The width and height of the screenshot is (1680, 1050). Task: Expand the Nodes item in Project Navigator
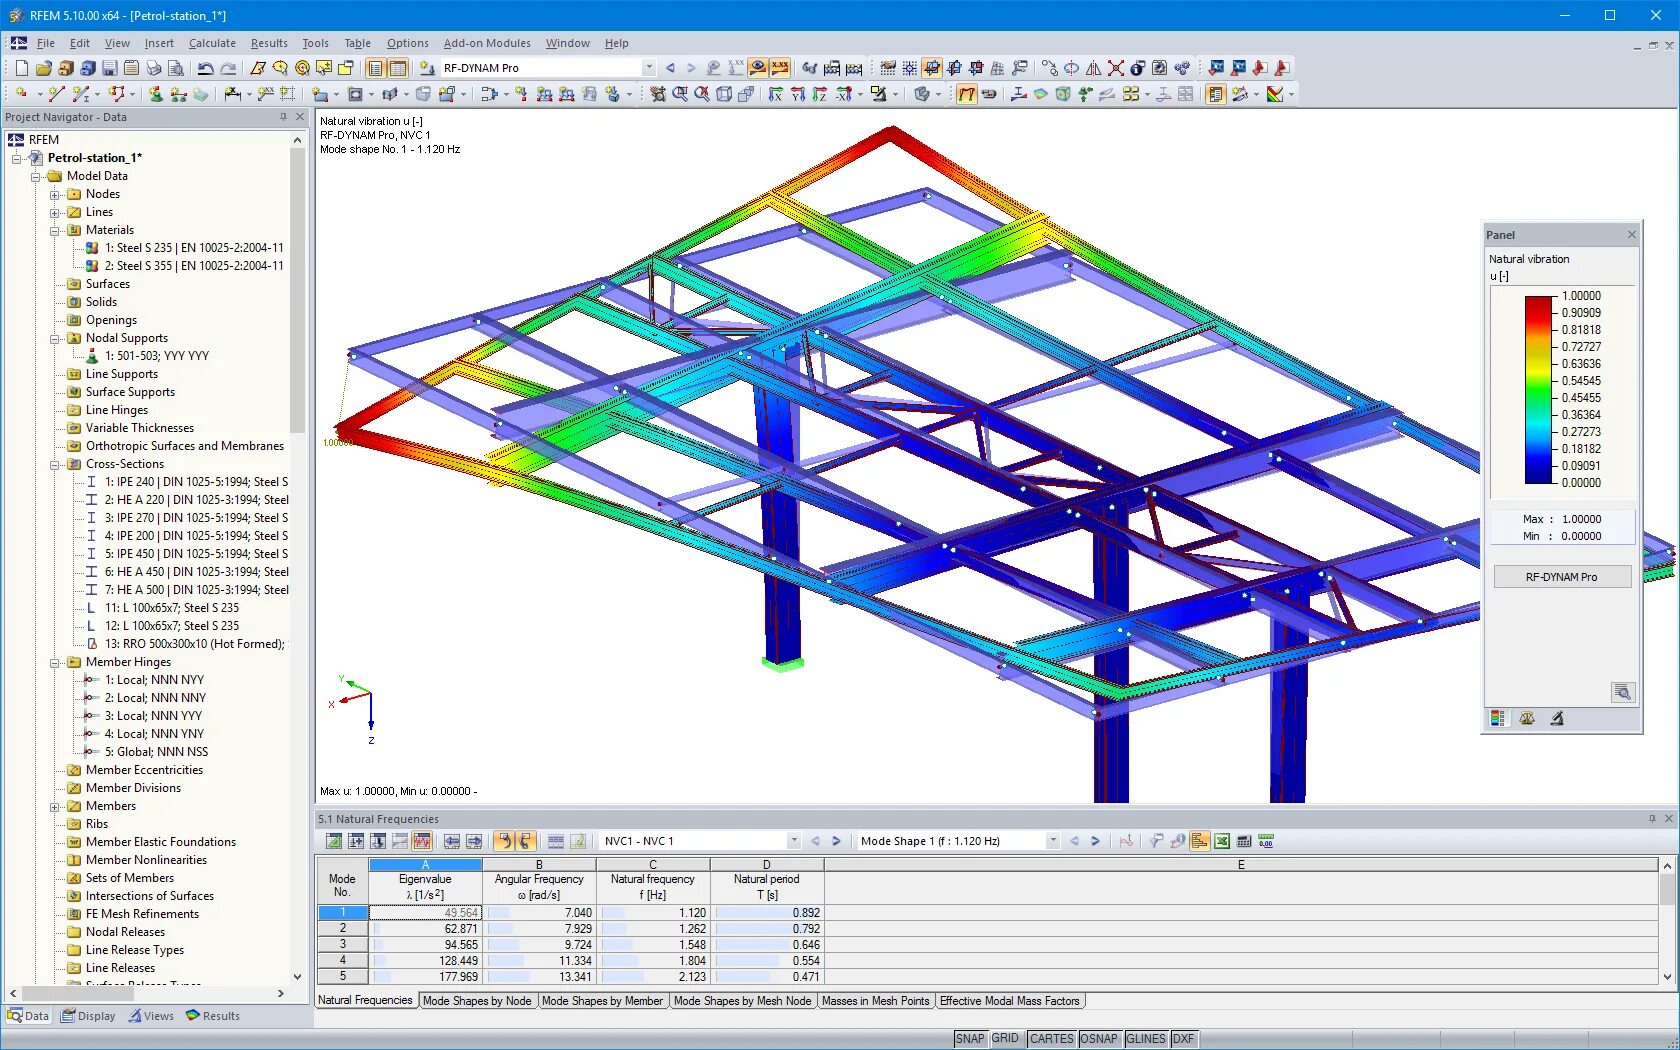57,194
